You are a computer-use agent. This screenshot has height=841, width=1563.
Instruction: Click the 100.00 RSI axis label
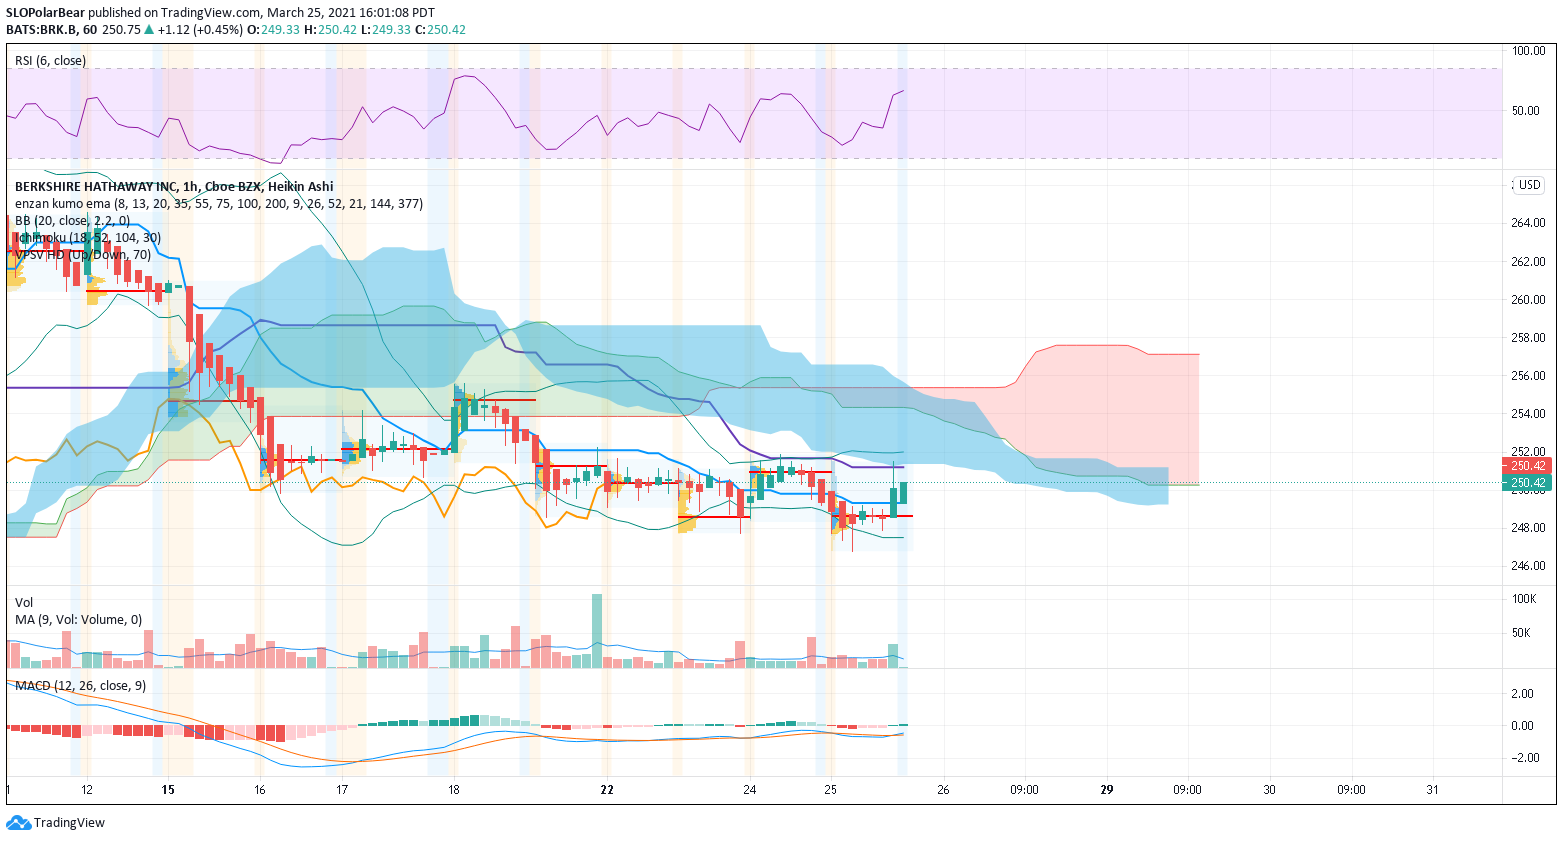[1528, 51]
